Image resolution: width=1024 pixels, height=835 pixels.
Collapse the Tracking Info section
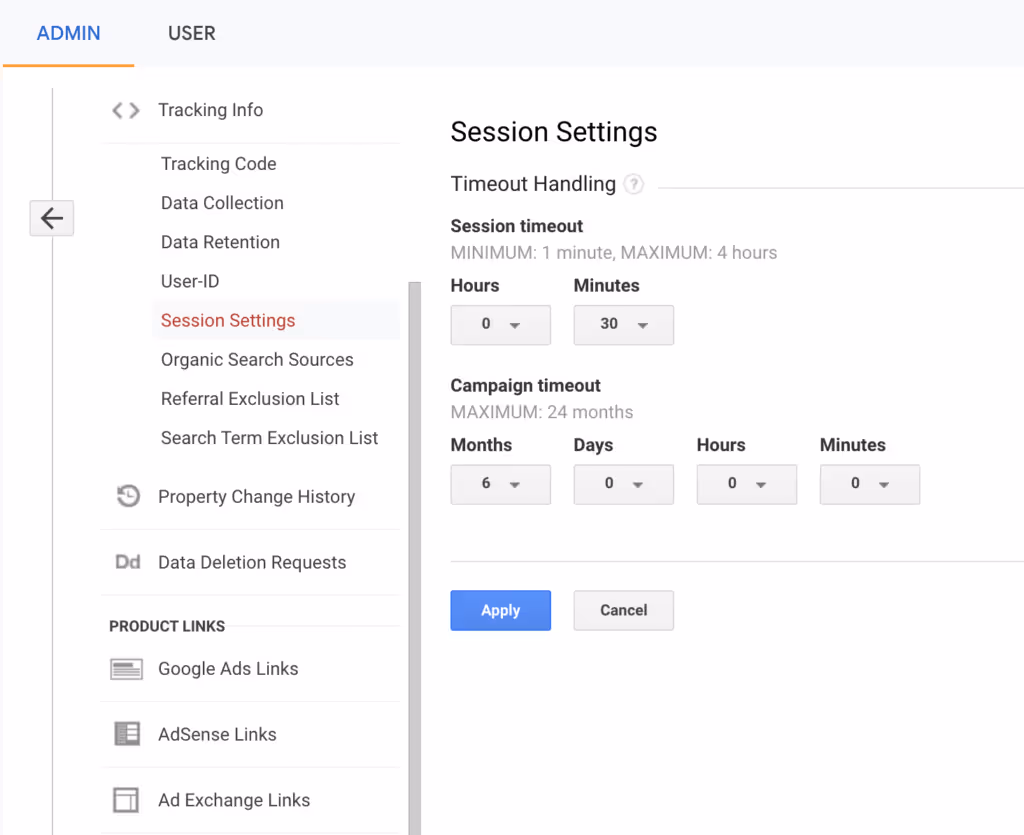(x=210, y=110)
